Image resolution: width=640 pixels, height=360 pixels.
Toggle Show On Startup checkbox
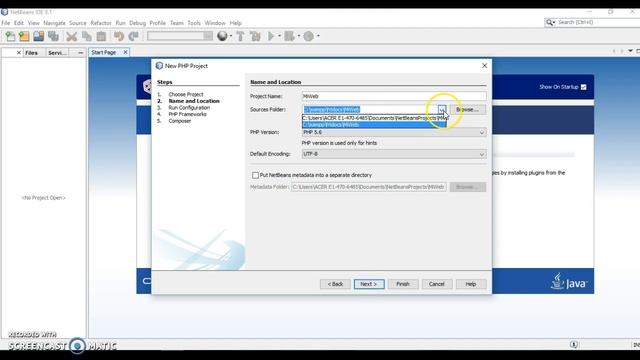click(x=584, y=87)
